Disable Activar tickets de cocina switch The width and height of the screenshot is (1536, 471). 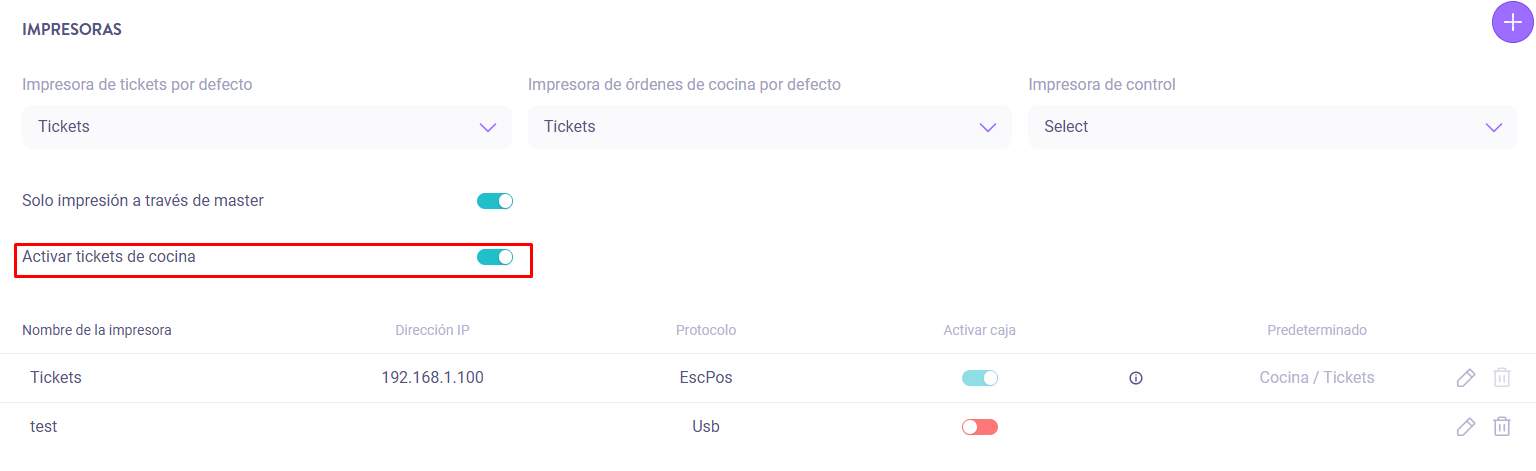point(495,257)
